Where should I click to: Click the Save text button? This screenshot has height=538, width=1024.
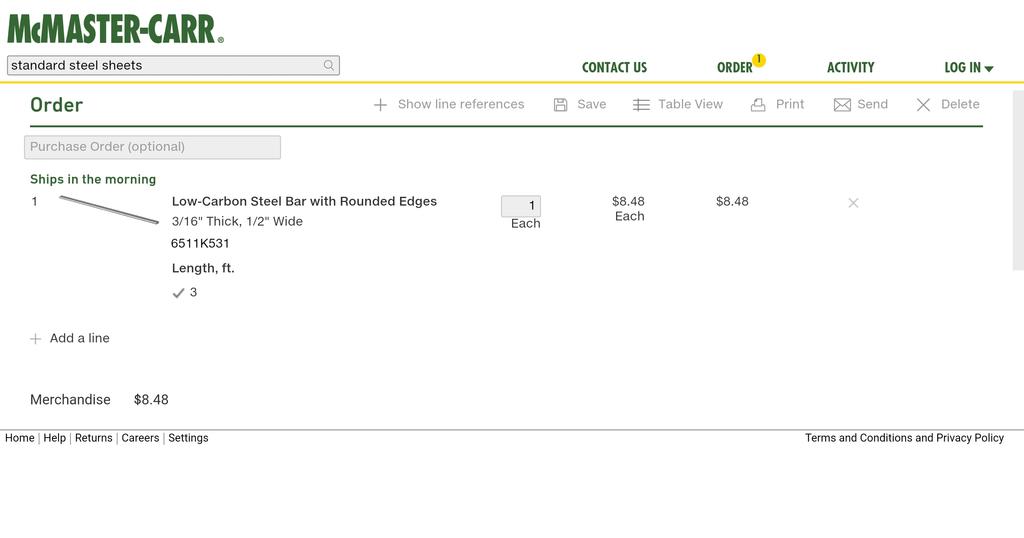point(592,104)
